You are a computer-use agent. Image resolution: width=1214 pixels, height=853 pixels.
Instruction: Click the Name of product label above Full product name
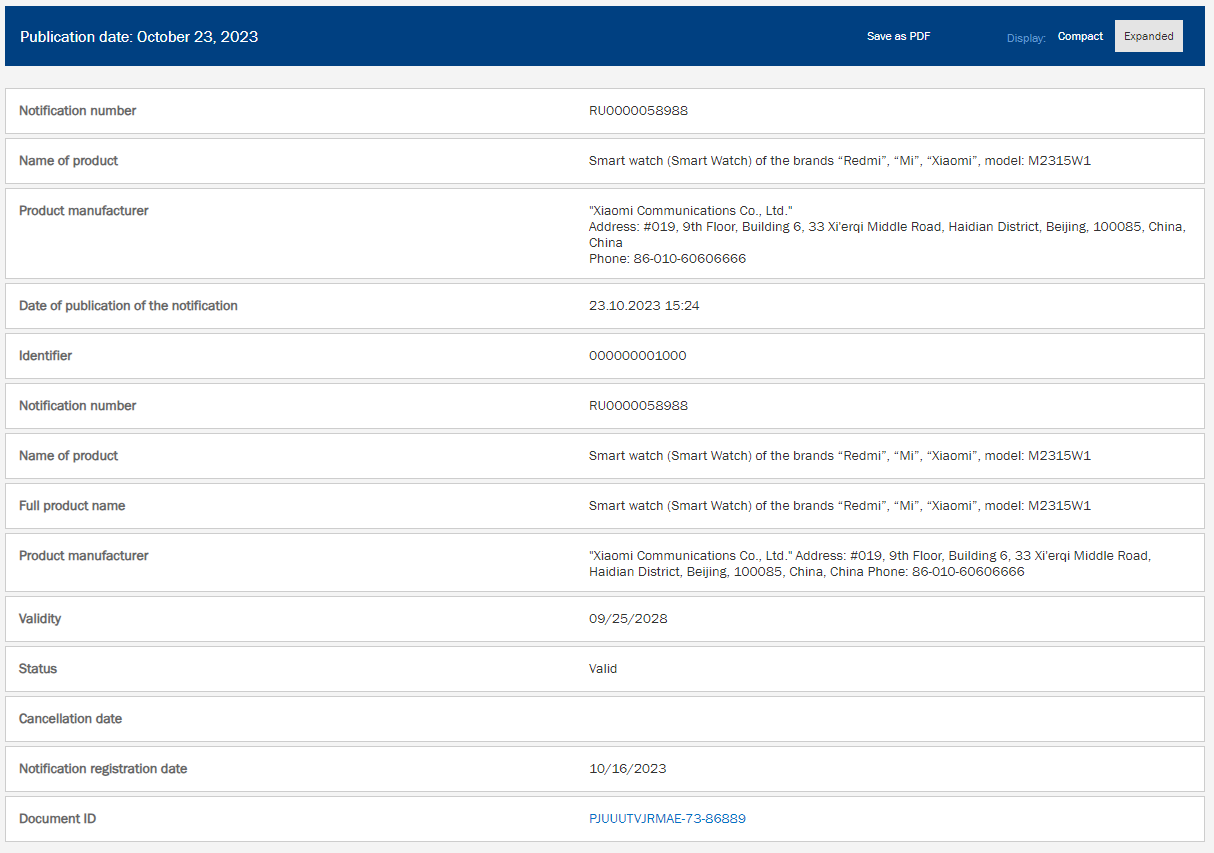[68, 455]
